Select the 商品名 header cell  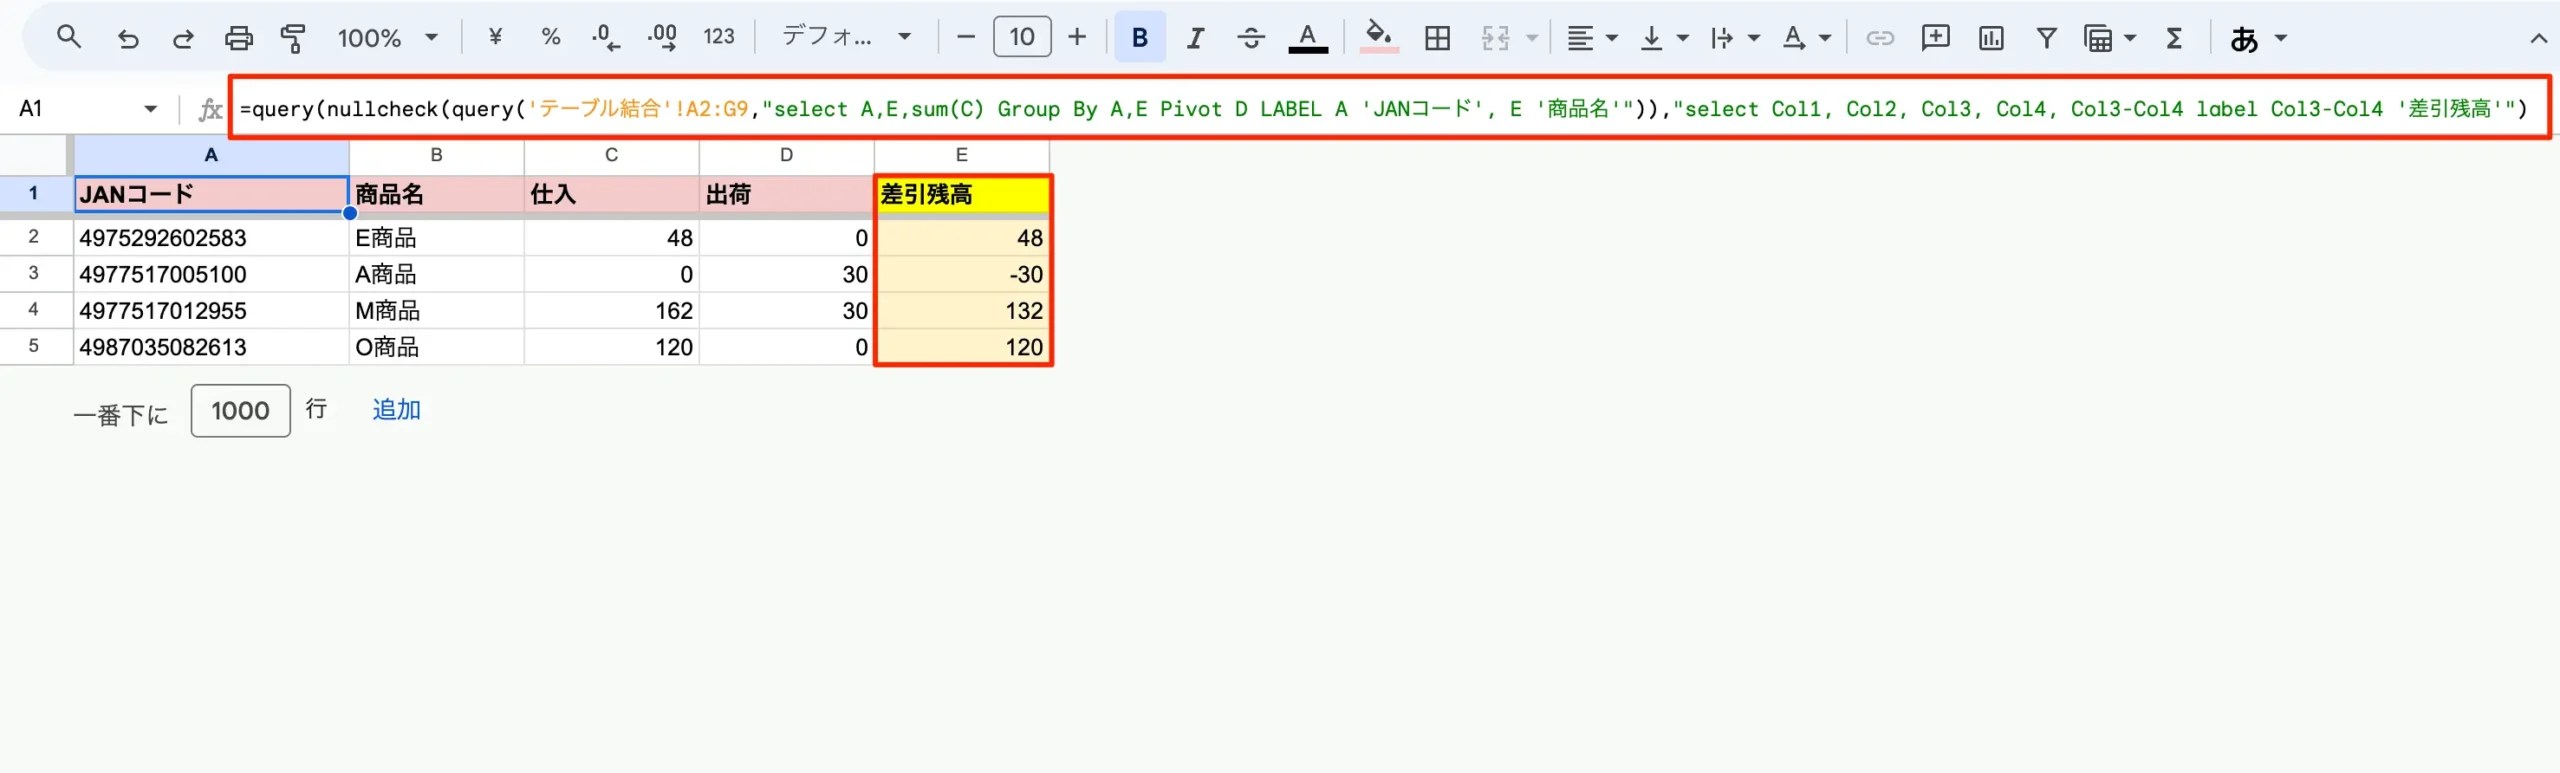click(x=436, y=194)
